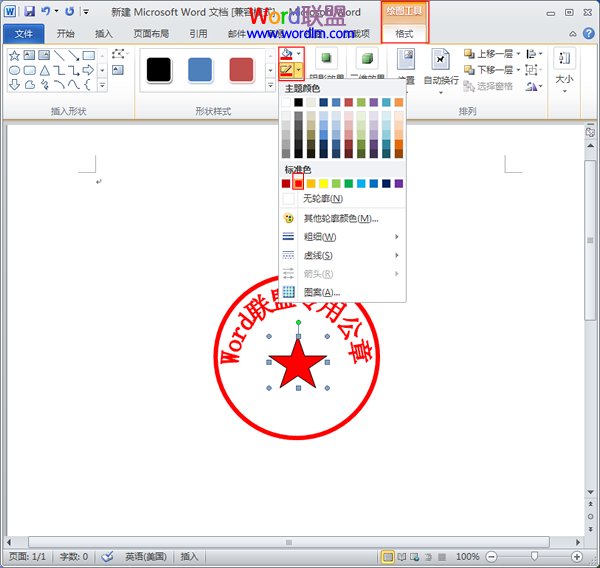Toggle the 插入 insert mode indicator
Viewport: 600px width, 568px height.
tap(189, 556)
